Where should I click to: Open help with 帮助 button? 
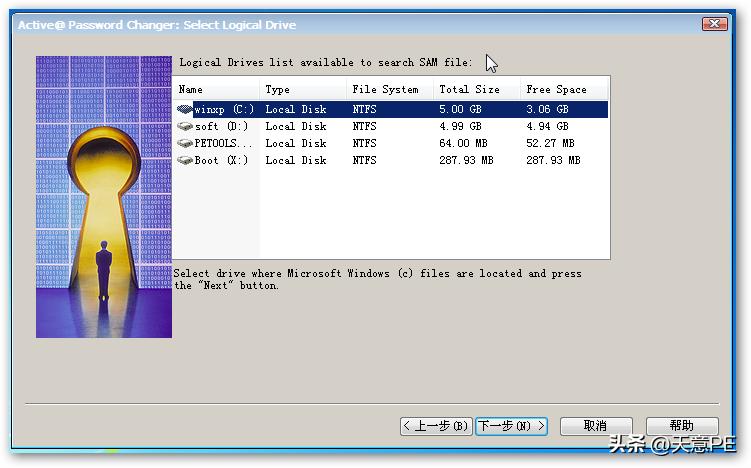click(x=682, y=426)
